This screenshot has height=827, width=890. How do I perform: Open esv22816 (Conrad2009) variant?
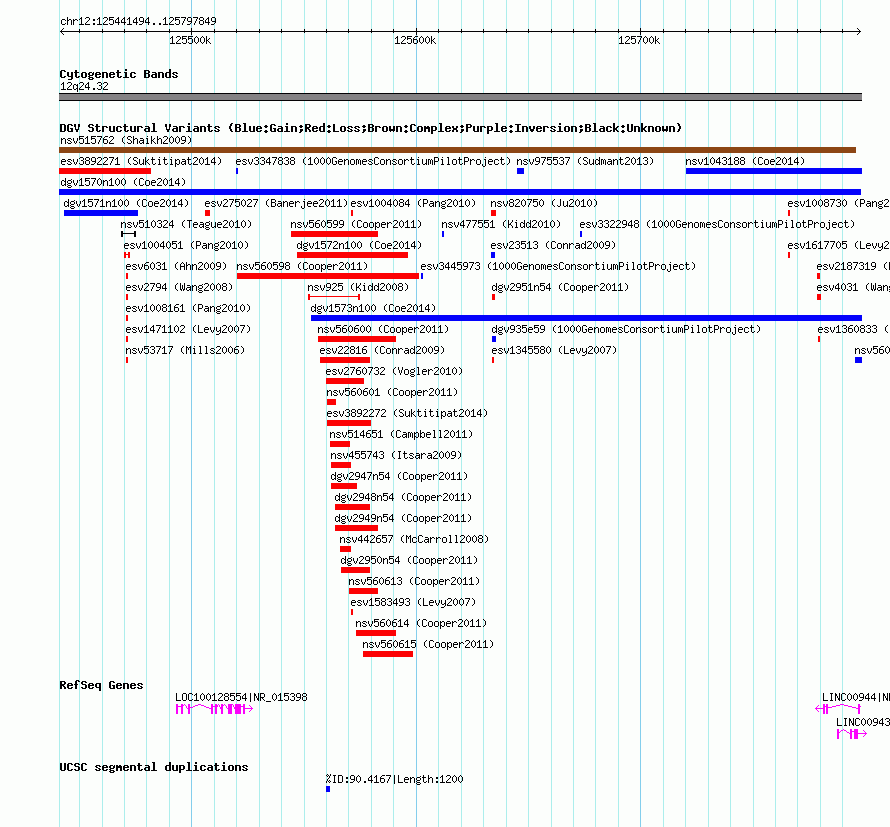pyautogui.click(x=383, y=350)
